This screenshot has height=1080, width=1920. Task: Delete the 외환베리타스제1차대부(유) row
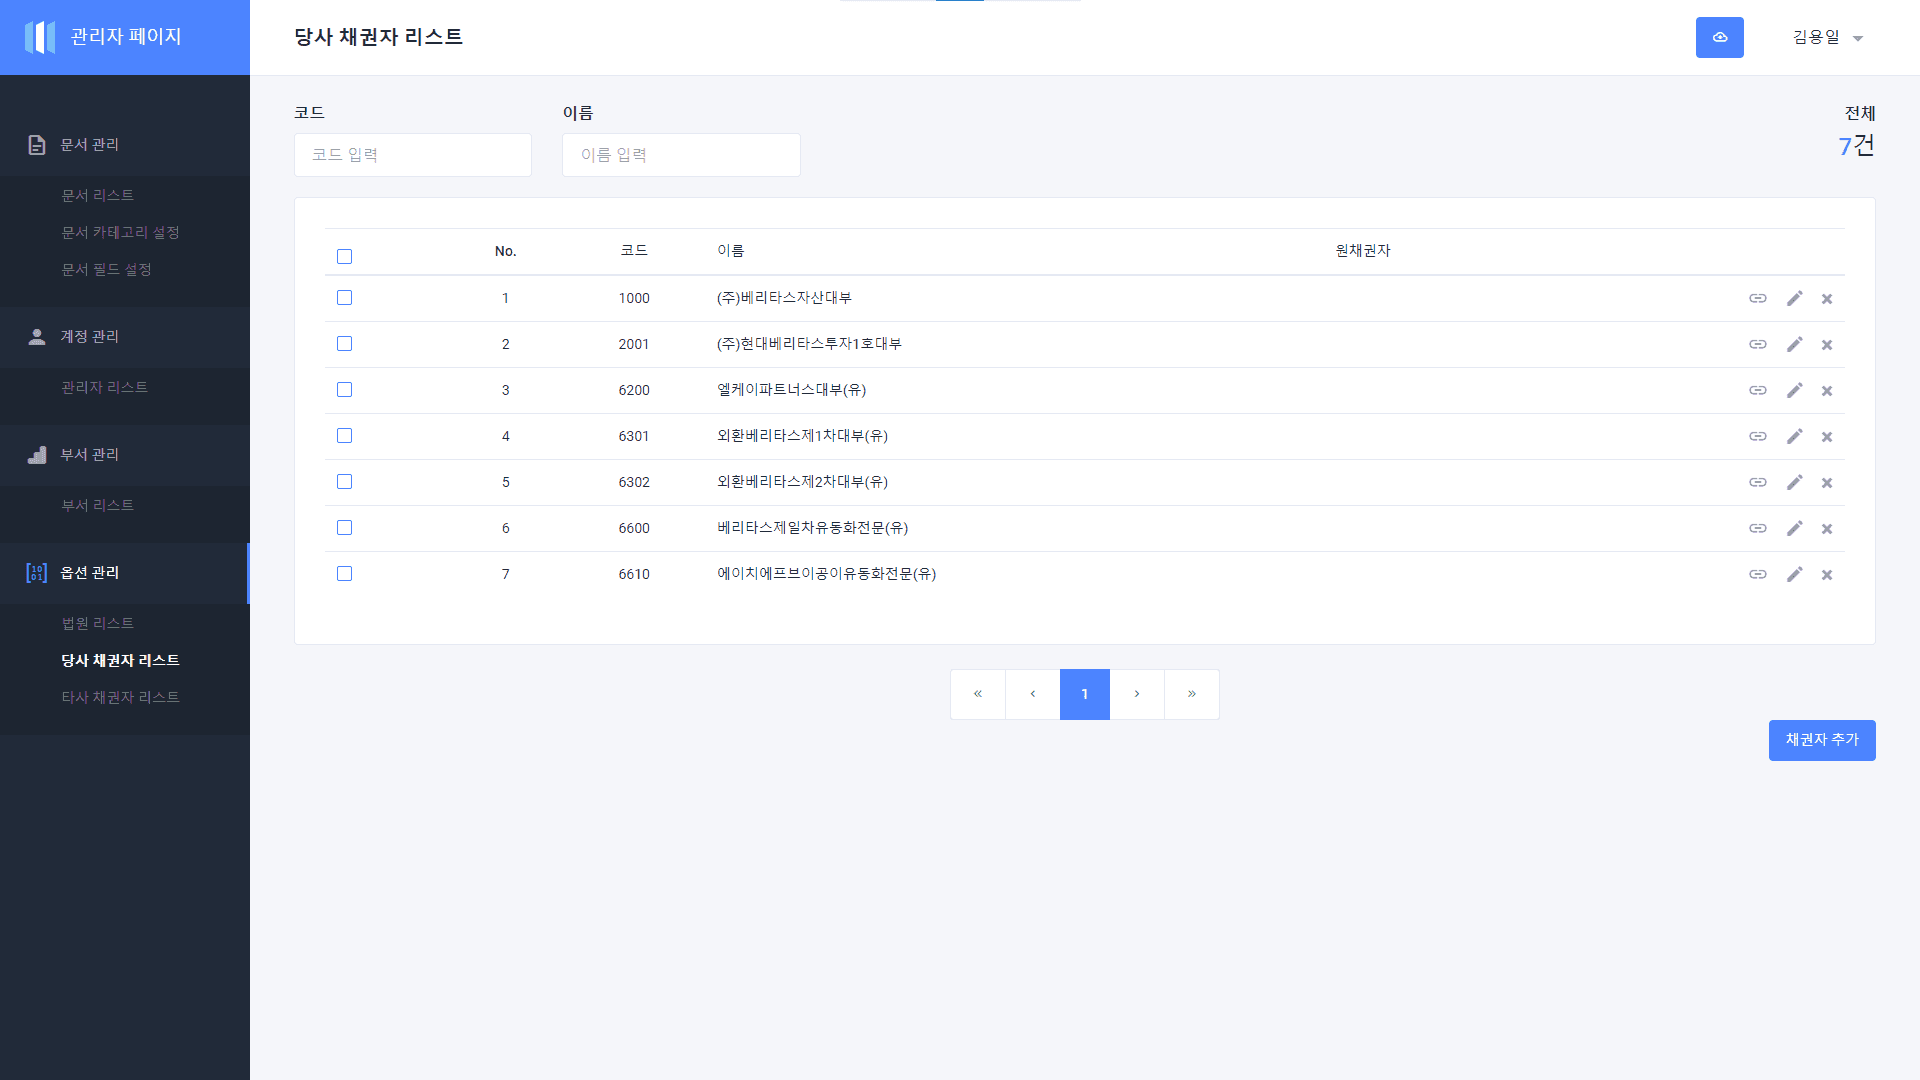click(x=1827, y=437)
